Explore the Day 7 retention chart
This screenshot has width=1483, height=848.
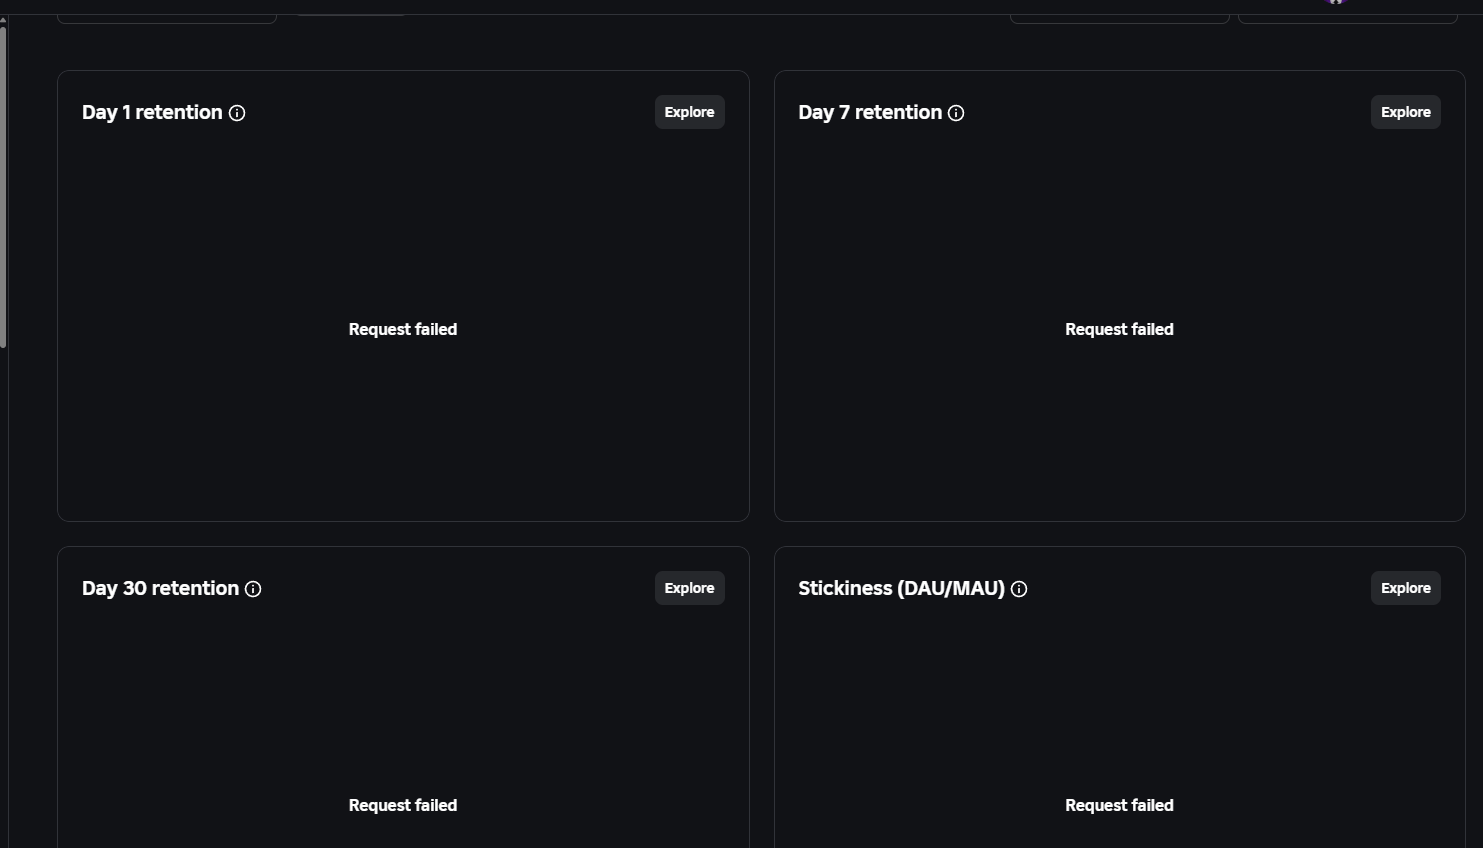[1405, 112]
